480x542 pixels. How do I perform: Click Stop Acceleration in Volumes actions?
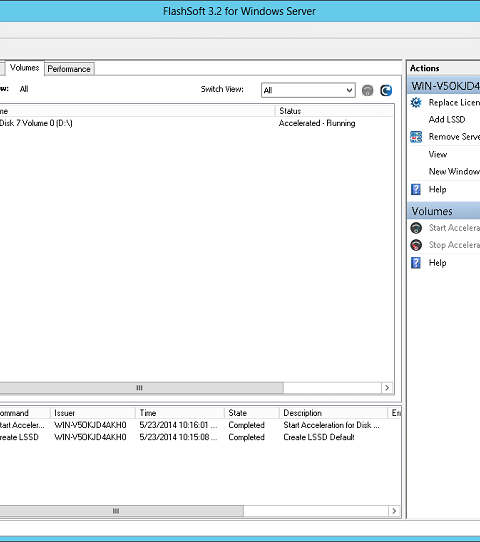click(454, 245)
